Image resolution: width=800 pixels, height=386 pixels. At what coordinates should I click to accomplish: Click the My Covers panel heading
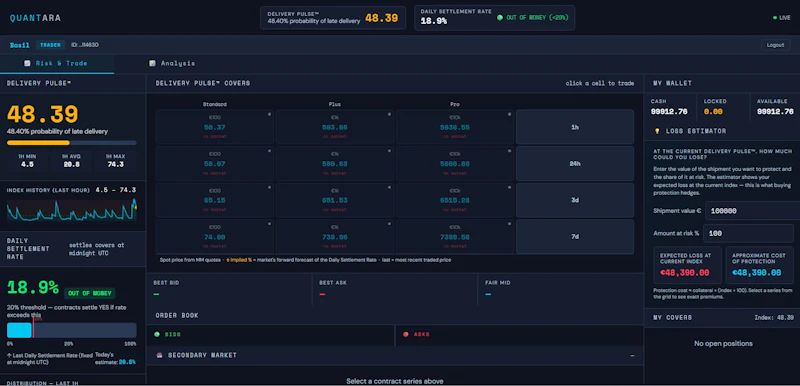[x=672, y=317]
